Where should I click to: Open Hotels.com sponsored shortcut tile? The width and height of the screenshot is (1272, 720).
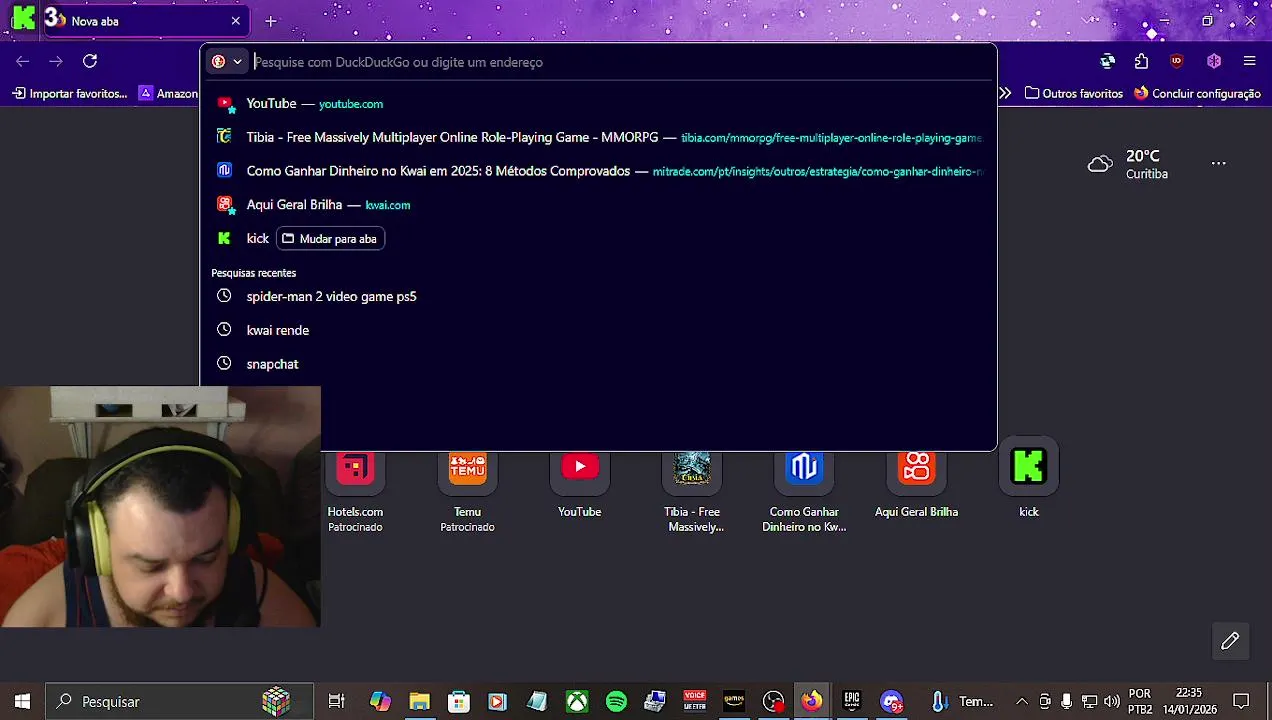(355, 485)
